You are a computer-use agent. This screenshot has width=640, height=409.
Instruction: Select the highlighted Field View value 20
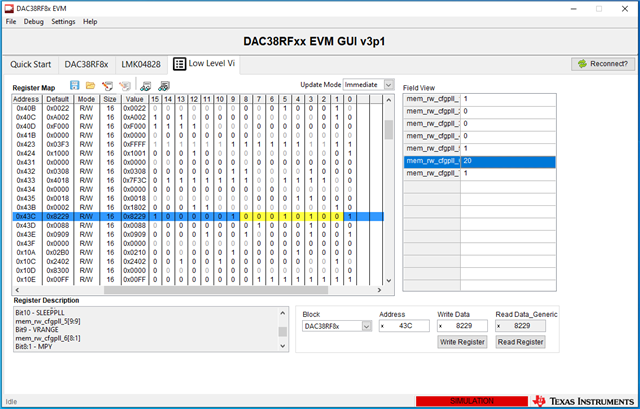tap(508, 162)
